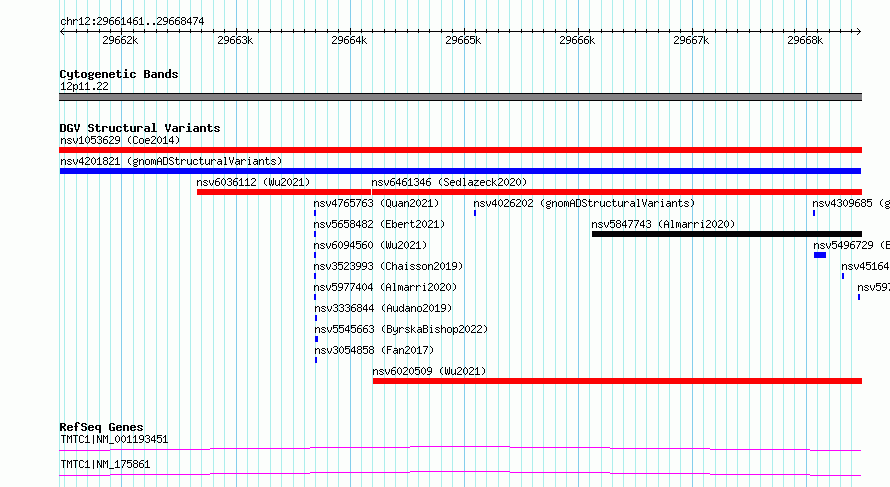This screenshot has height=487, width=890.
Task: Select the nsv6020509 (Wu2021) red bar
Action: (x=617, y=381)
